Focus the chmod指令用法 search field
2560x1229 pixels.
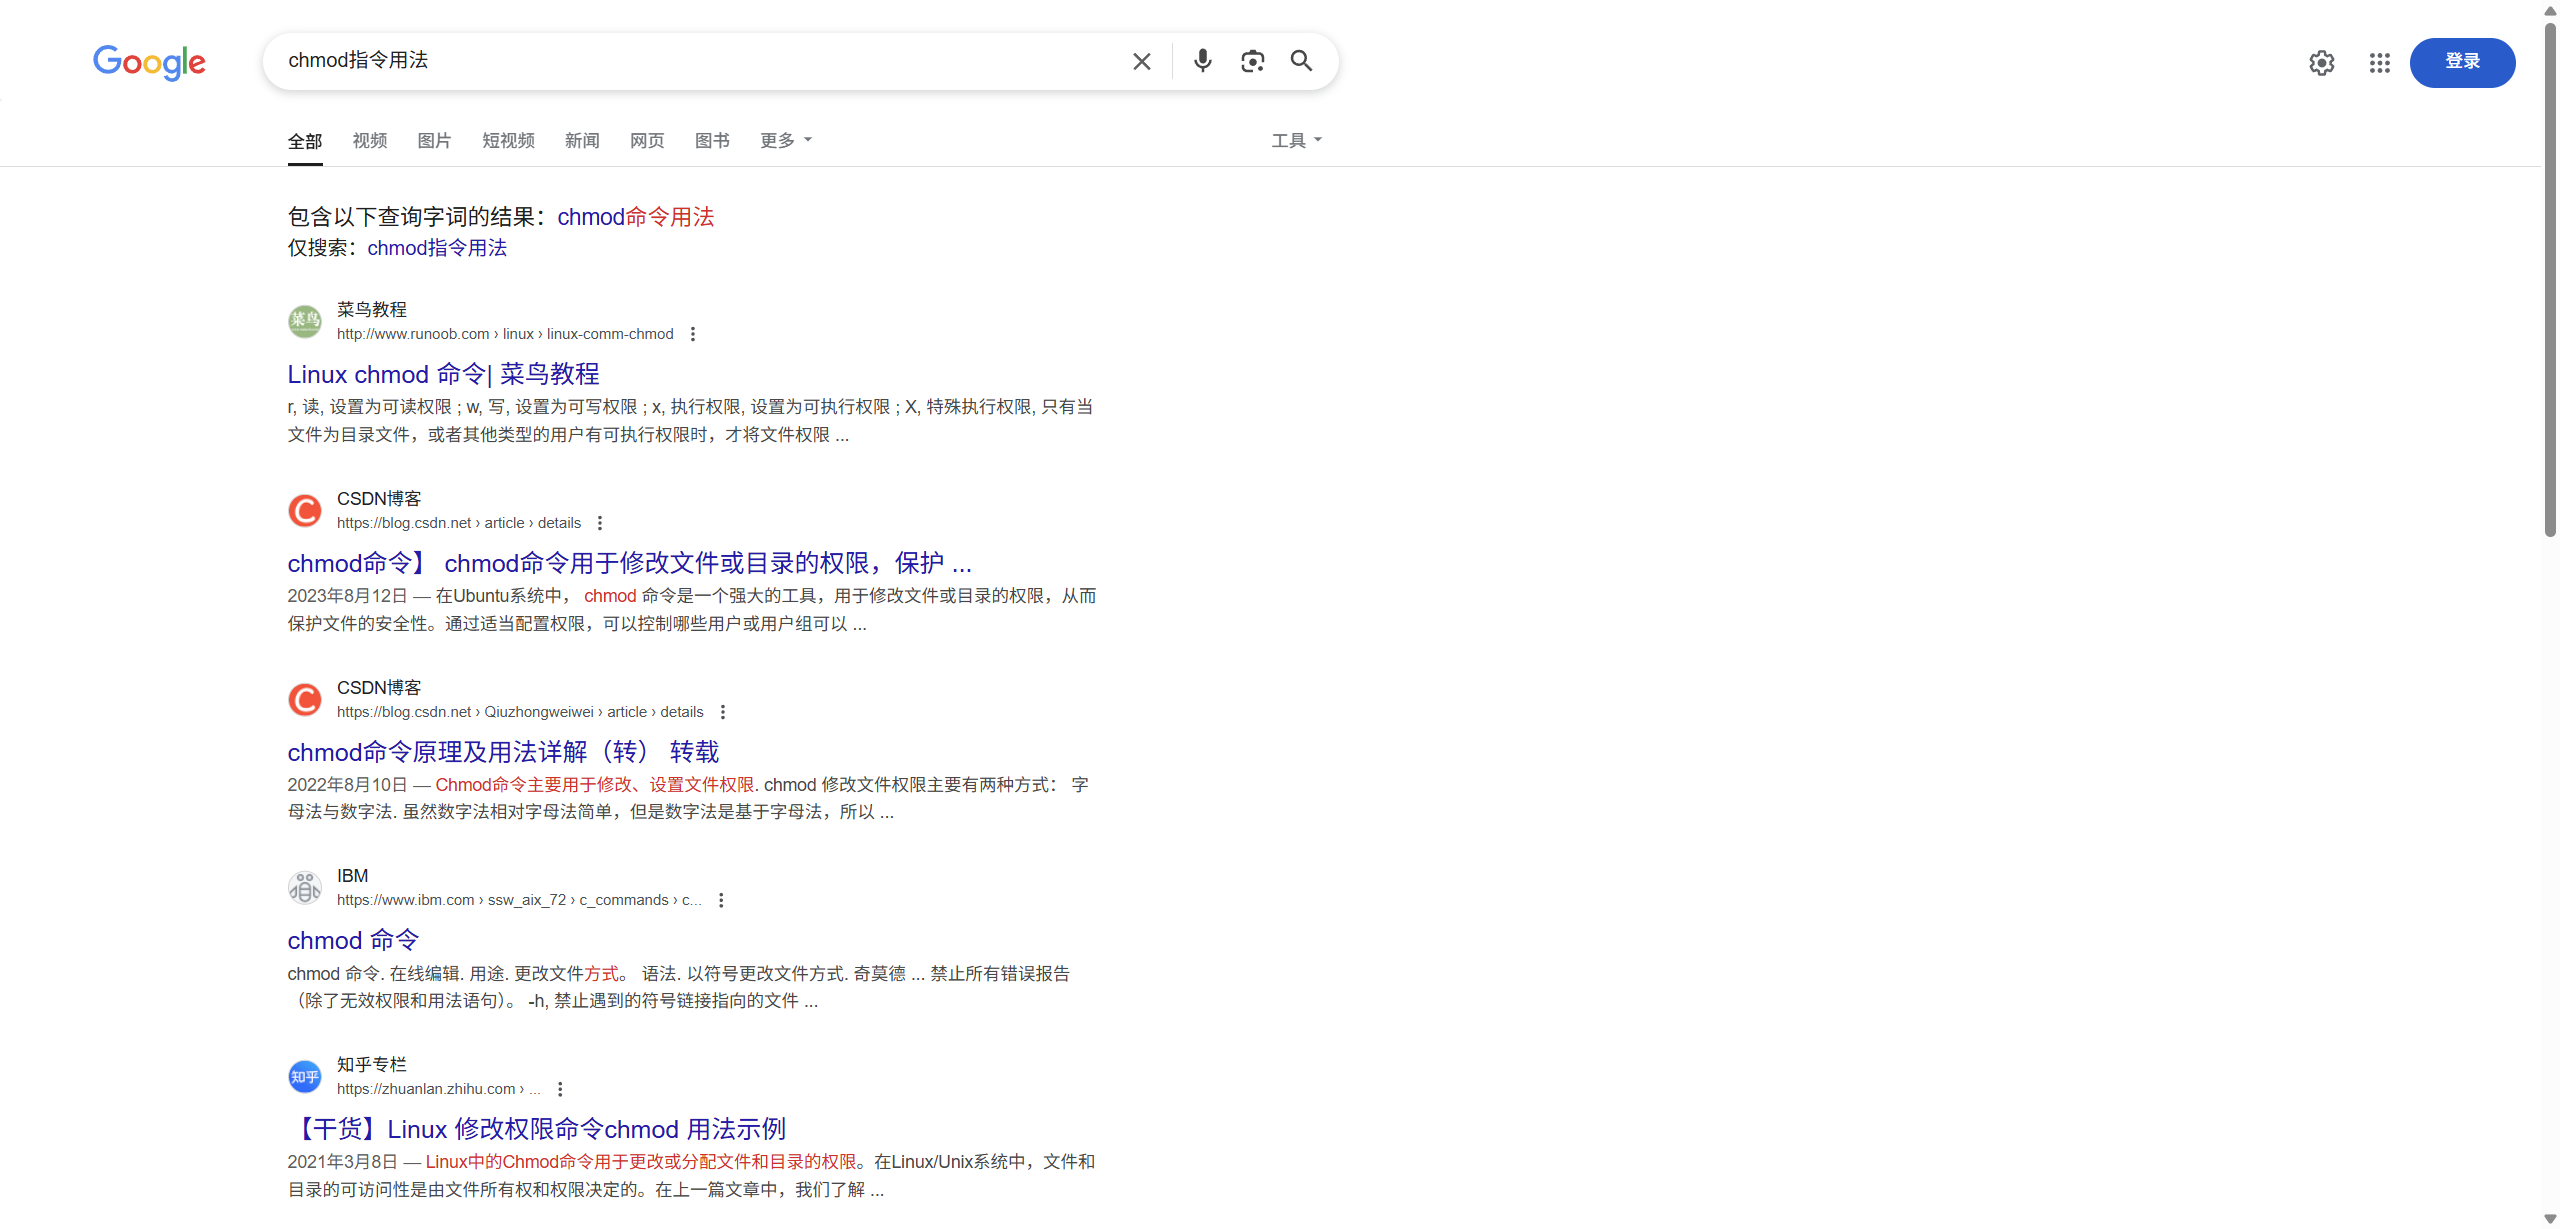(x=700, y=61)
